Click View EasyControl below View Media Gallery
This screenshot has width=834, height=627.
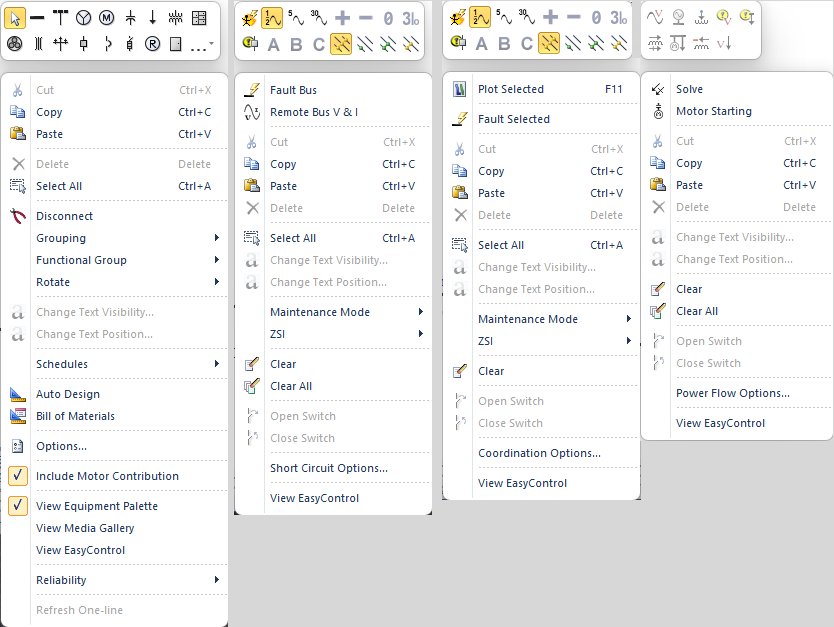pos(114,550)
